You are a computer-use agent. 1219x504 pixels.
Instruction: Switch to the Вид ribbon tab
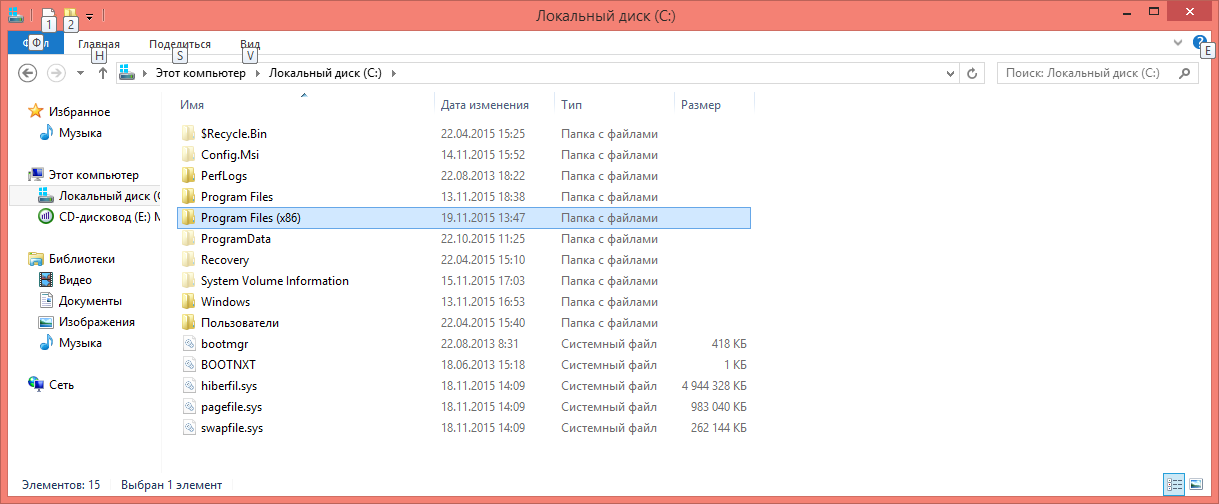click(x=250, y=44)
